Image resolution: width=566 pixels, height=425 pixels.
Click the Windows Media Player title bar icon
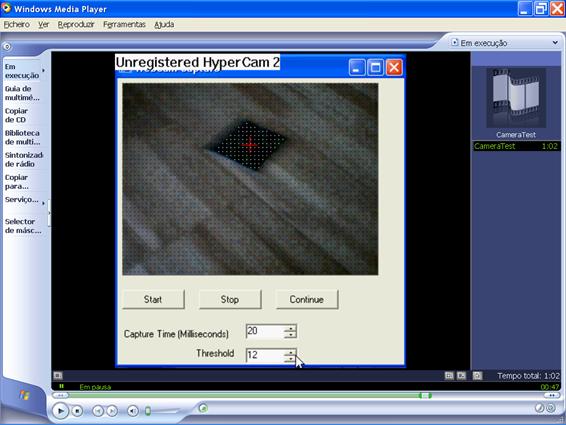(6, 8)
